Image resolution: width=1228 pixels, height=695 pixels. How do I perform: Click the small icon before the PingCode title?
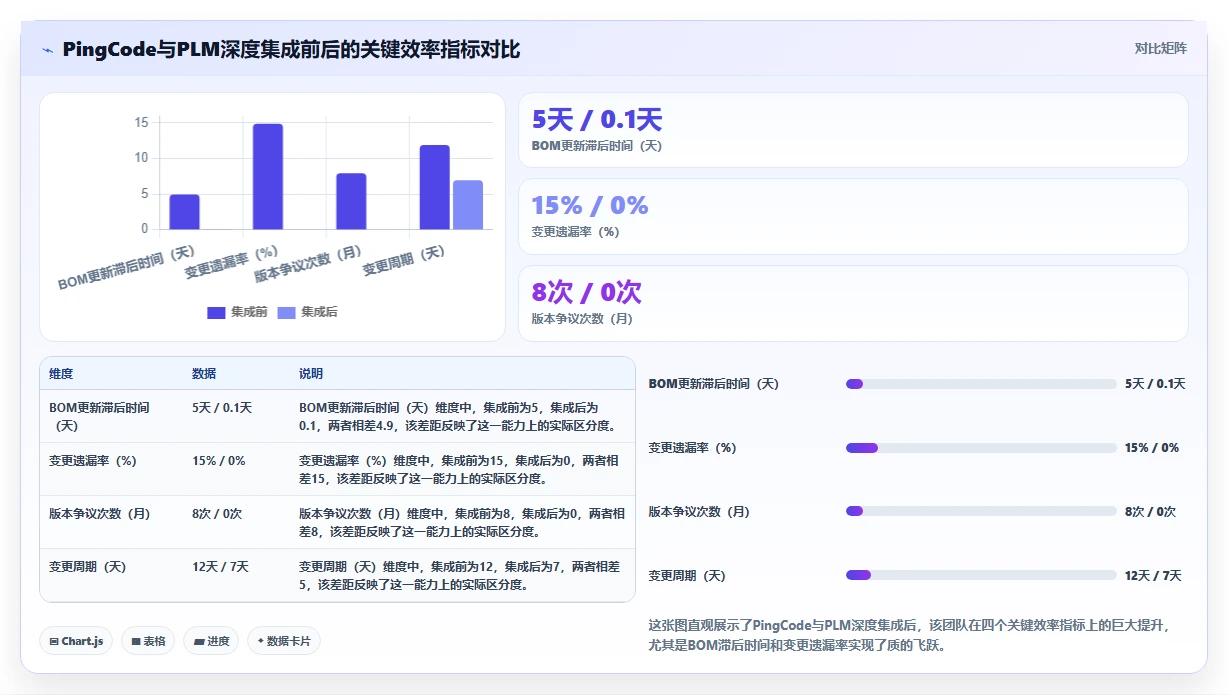[x=48, y=50]
